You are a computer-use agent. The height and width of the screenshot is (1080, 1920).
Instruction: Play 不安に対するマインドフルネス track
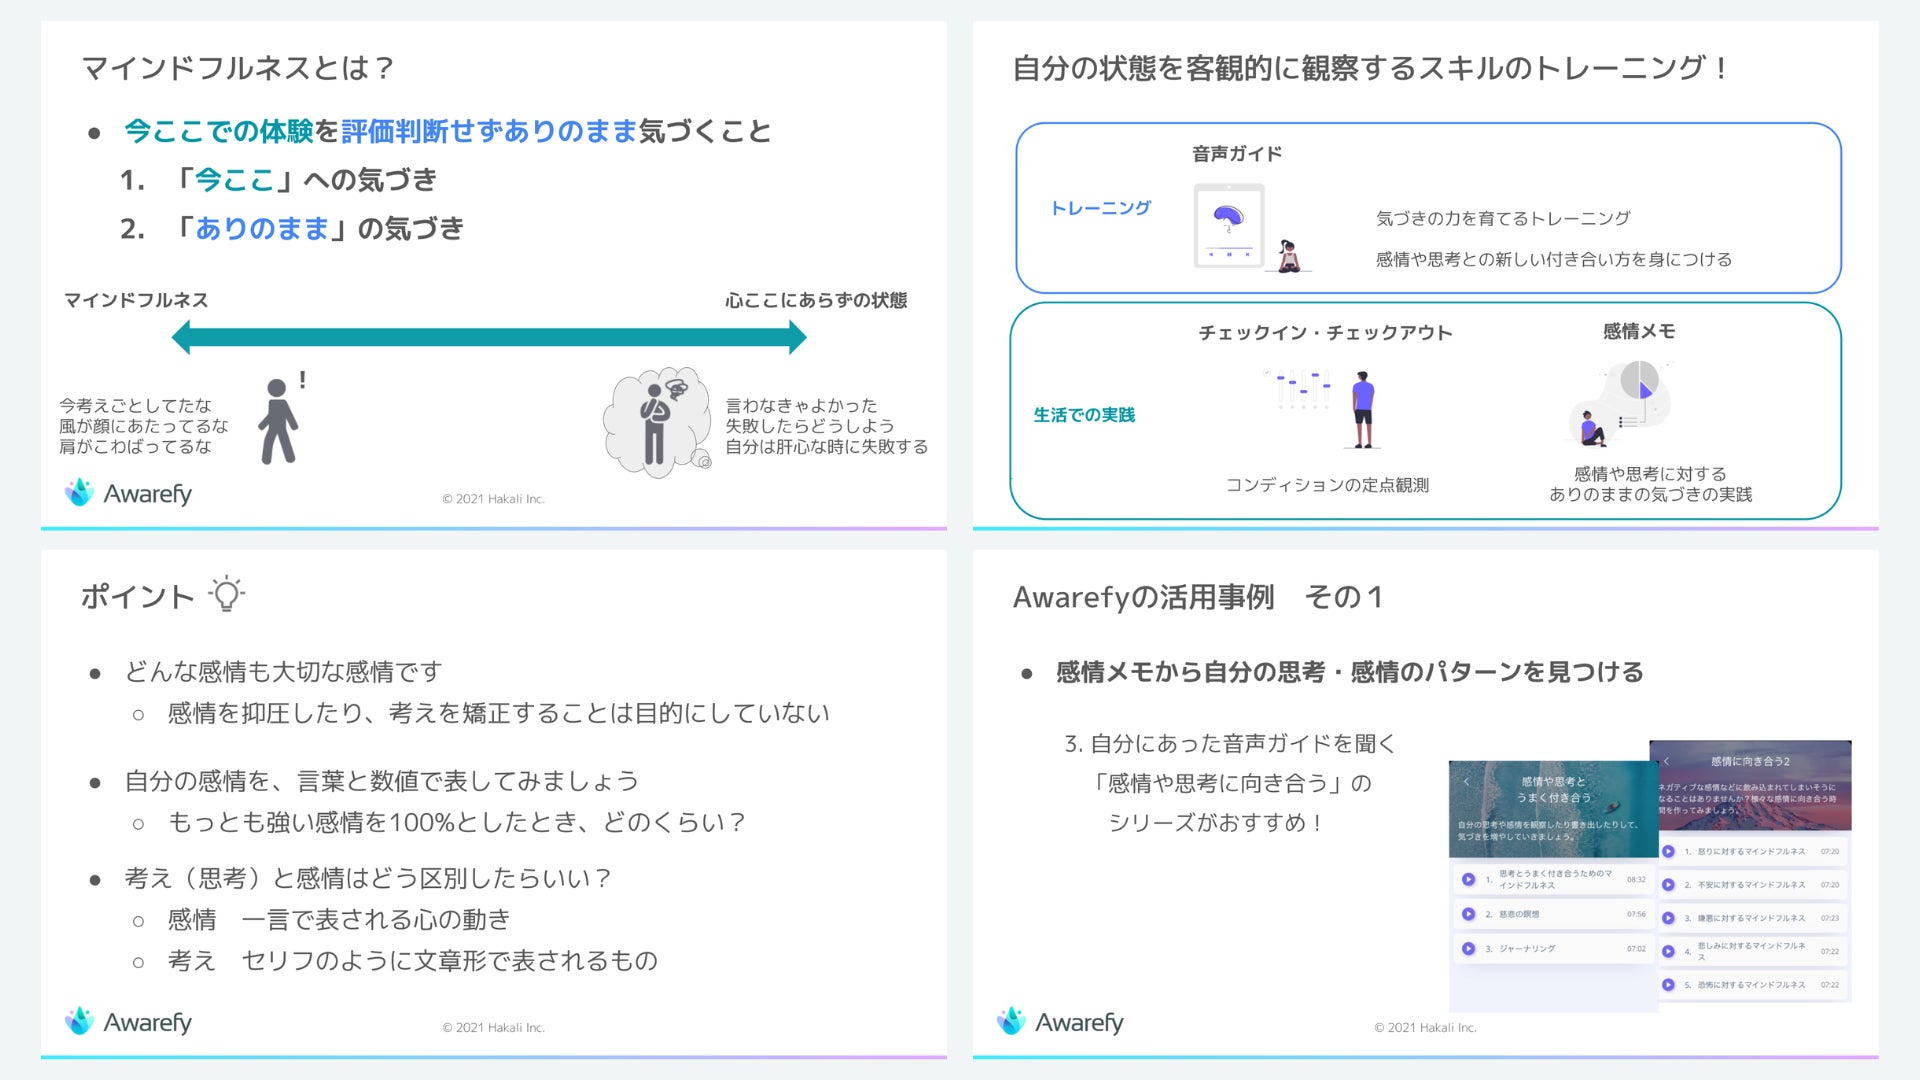(x=1668, y=885)
